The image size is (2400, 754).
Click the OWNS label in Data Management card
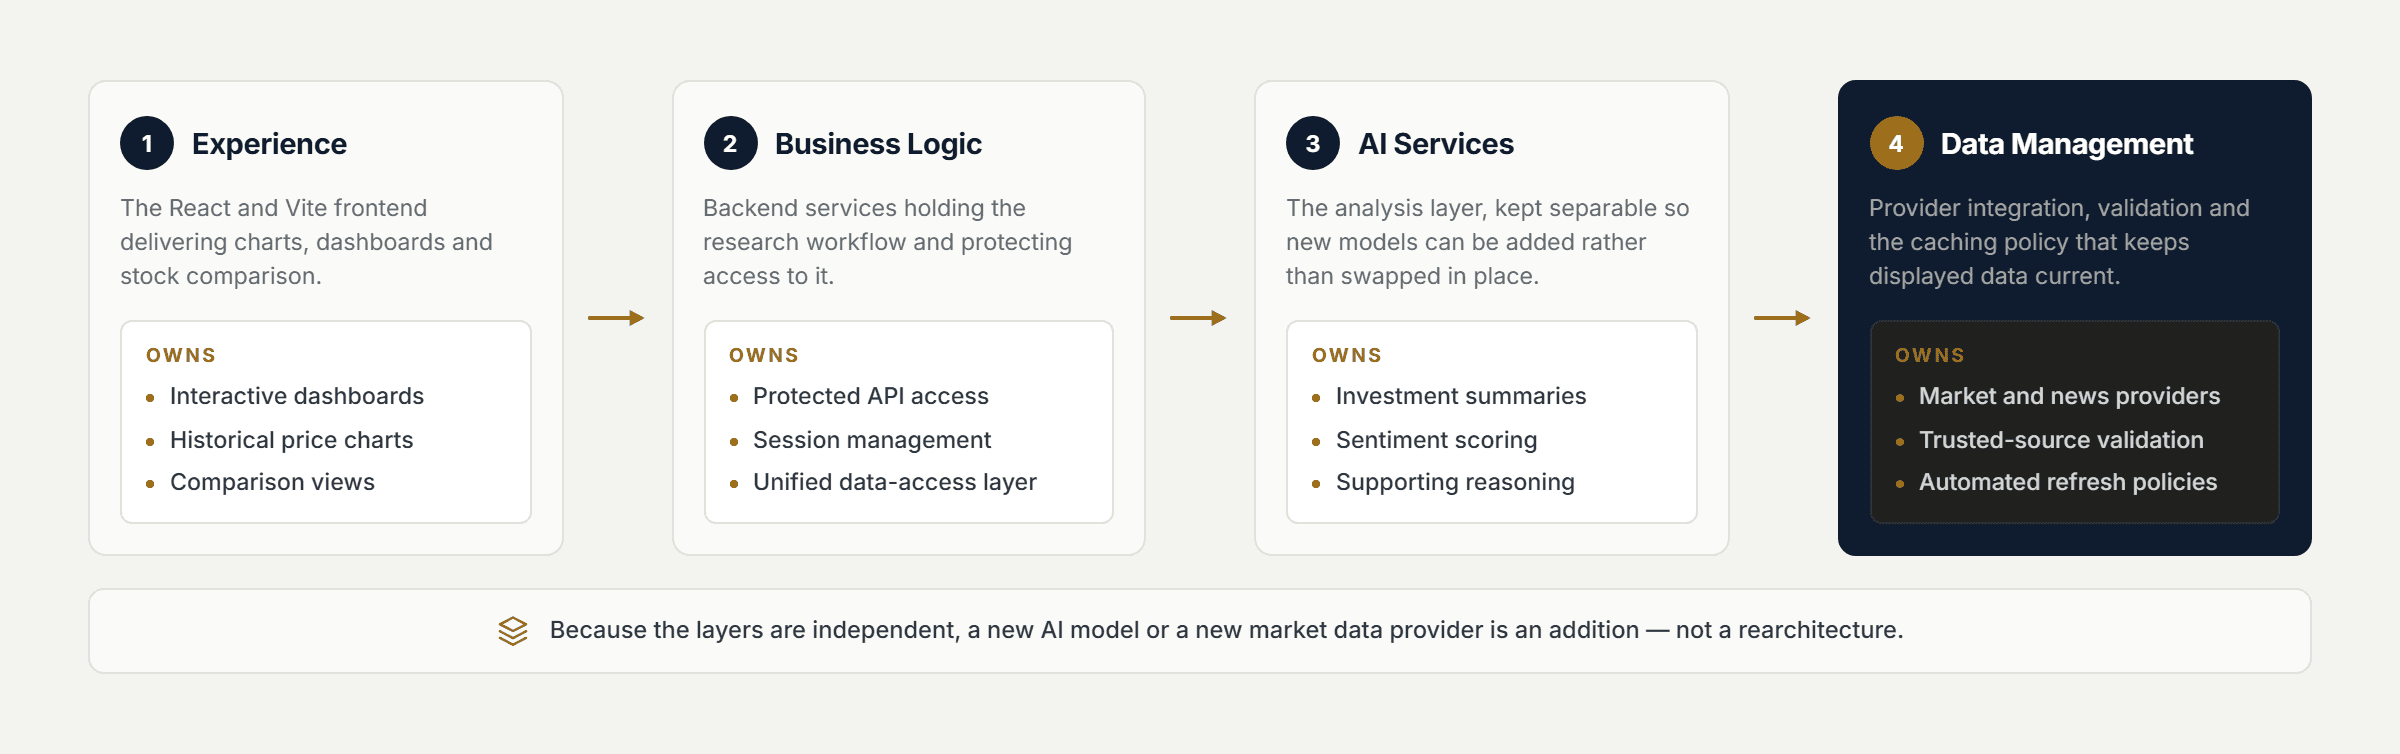[x=1930, y=355]
